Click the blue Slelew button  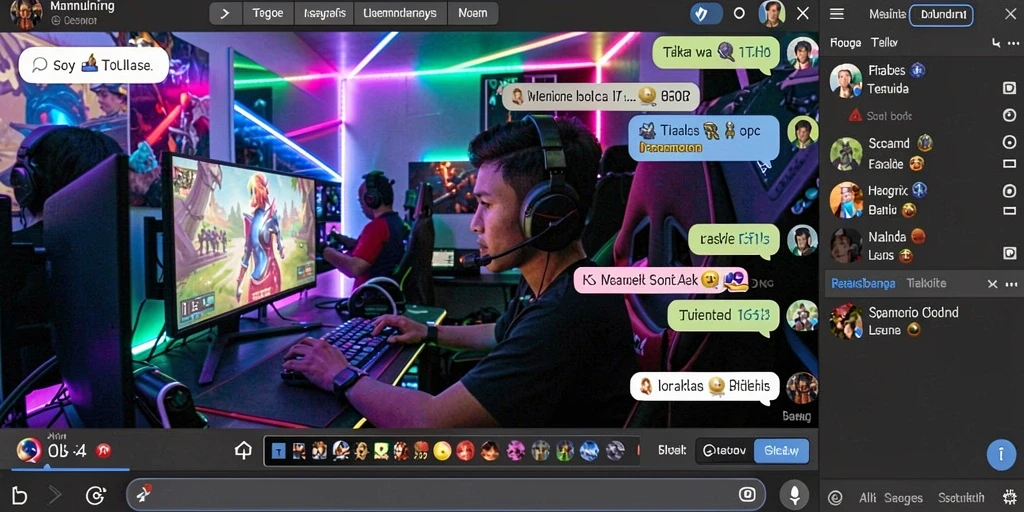pos(781,451)
